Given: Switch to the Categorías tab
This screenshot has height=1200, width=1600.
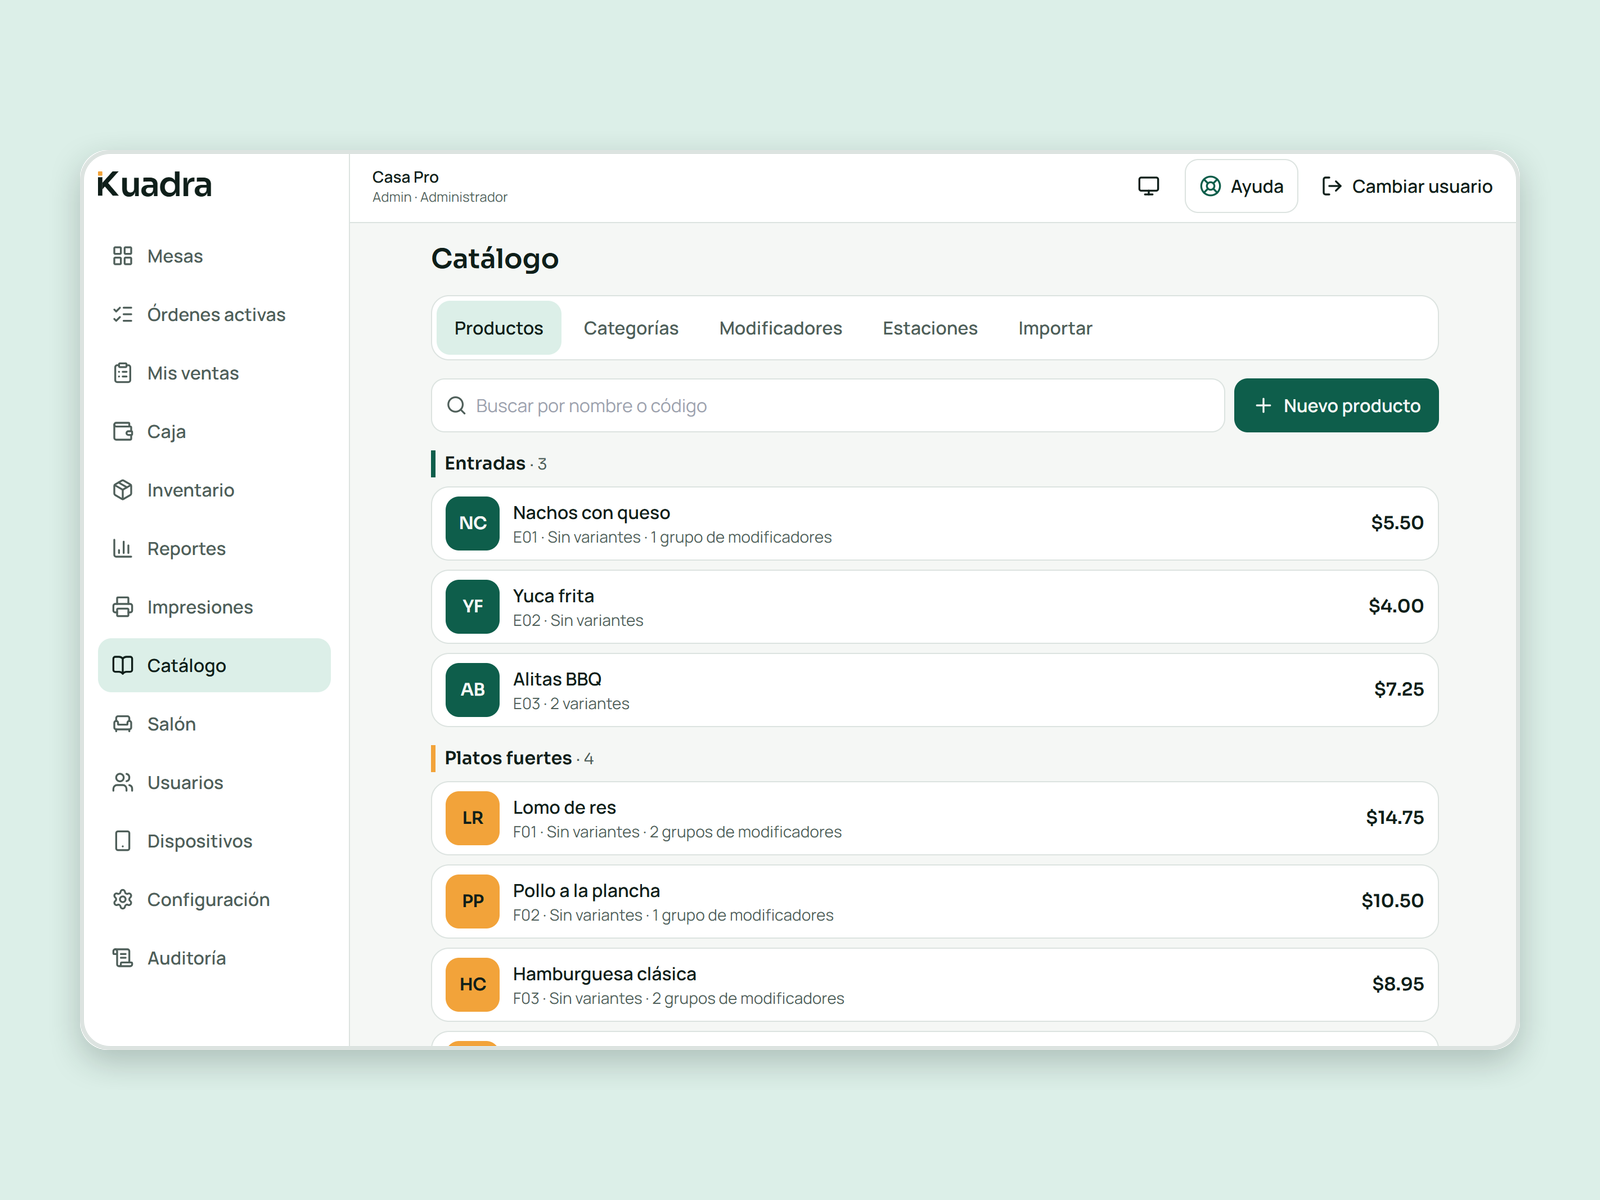Looking at the screenshot, I should [x=631, y=328].
